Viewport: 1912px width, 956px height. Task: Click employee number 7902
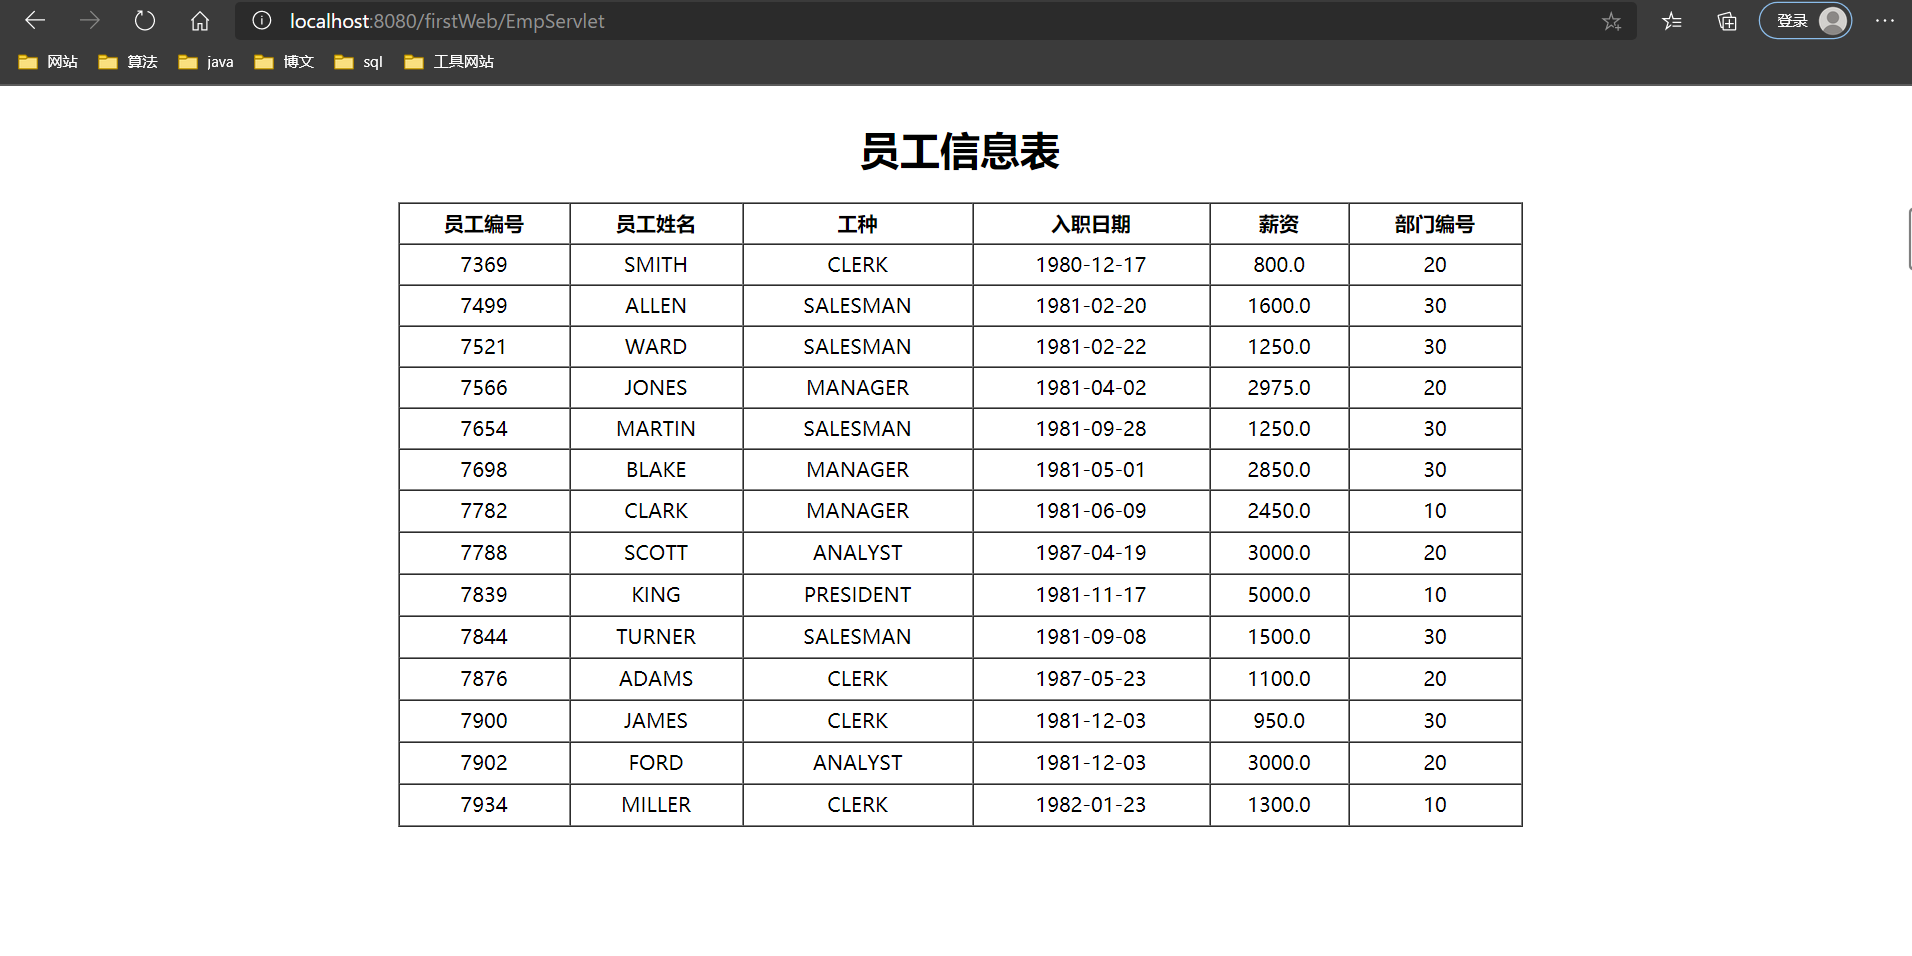(484, 763)
